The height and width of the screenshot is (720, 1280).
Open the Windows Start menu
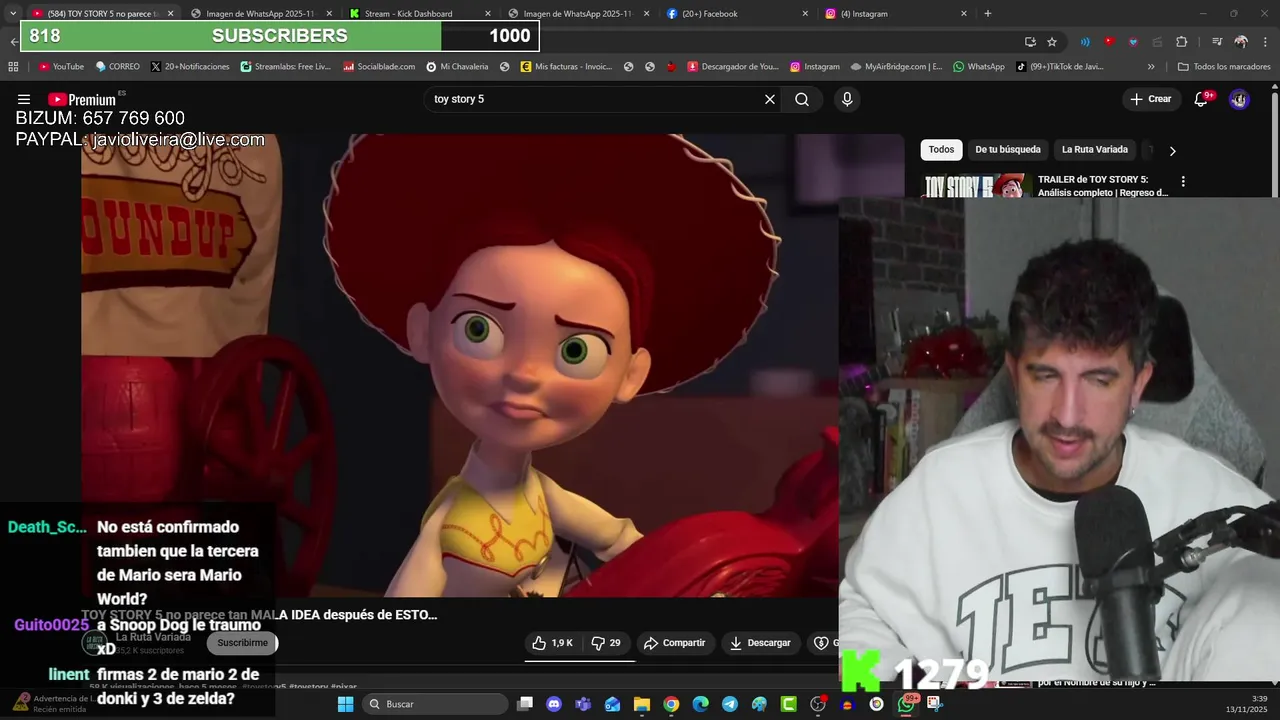(345, 704)
